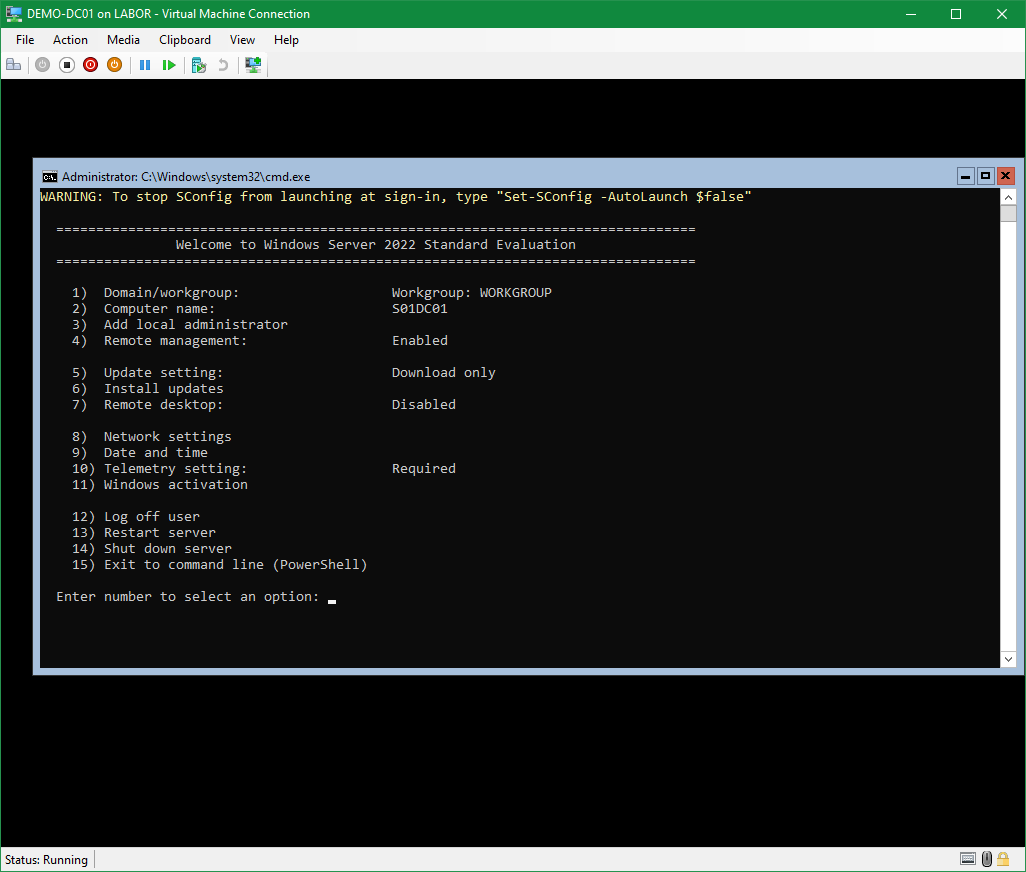The image size is (1026, 872).
Task: Minimize the cmd.exe console window
Action: (966, 175)
